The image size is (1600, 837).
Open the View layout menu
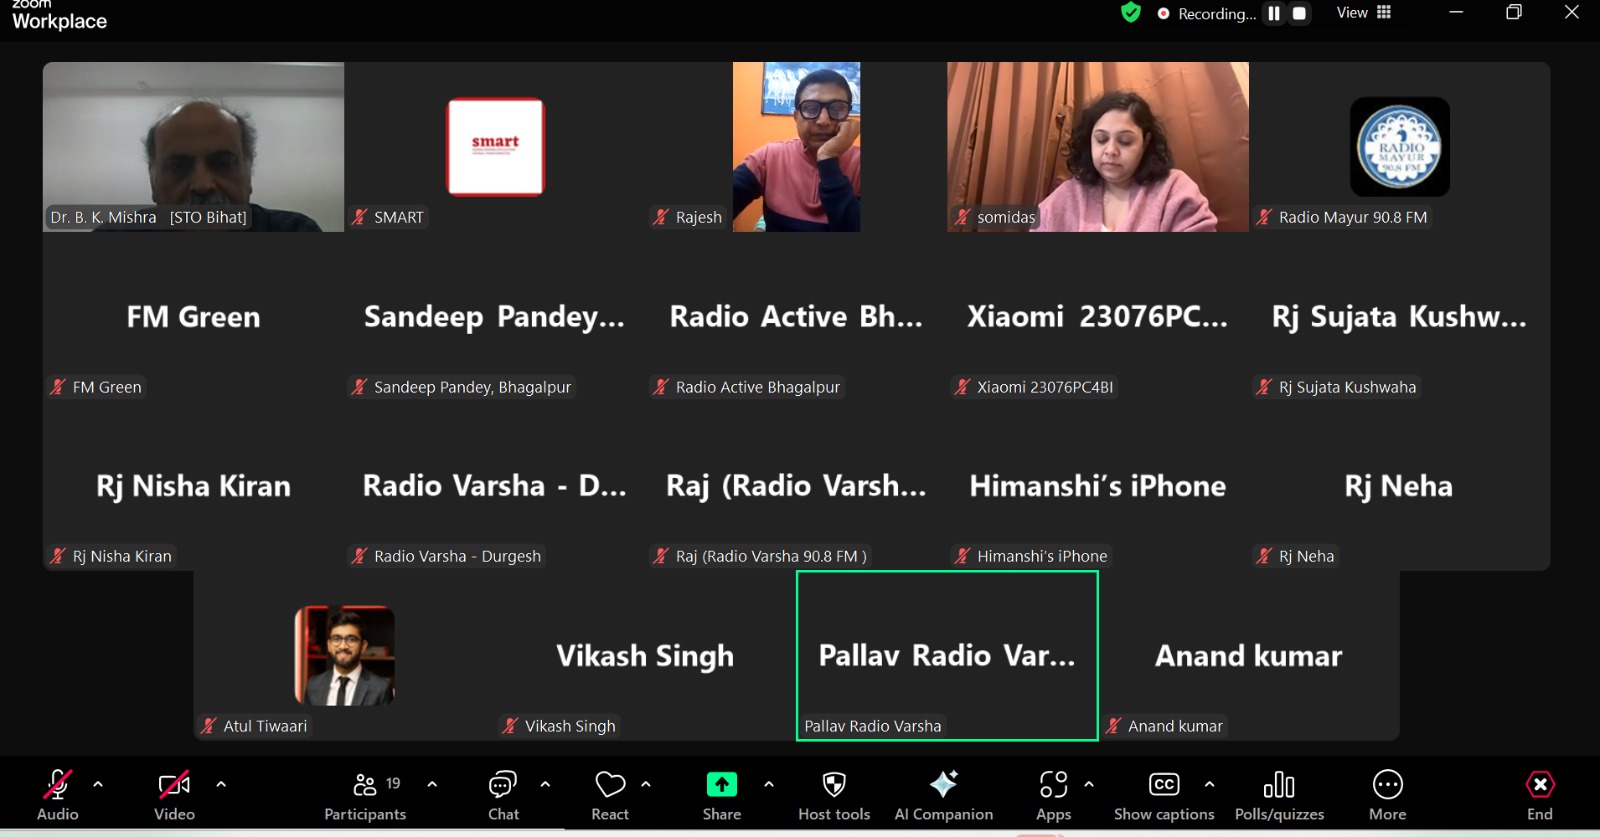(x=1364, y=13)
